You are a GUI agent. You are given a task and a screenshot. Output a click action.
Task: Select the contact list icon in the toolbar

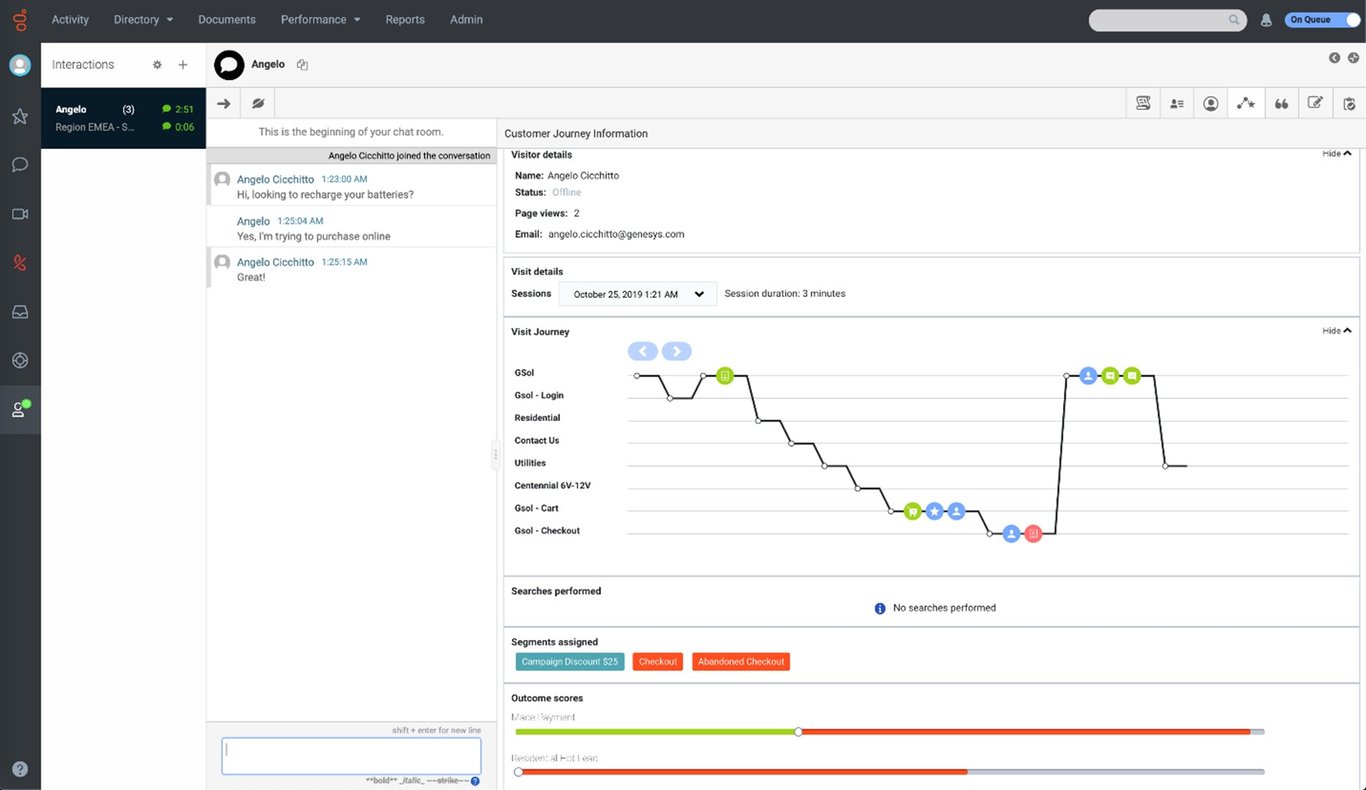click(x=1177, y=102)
